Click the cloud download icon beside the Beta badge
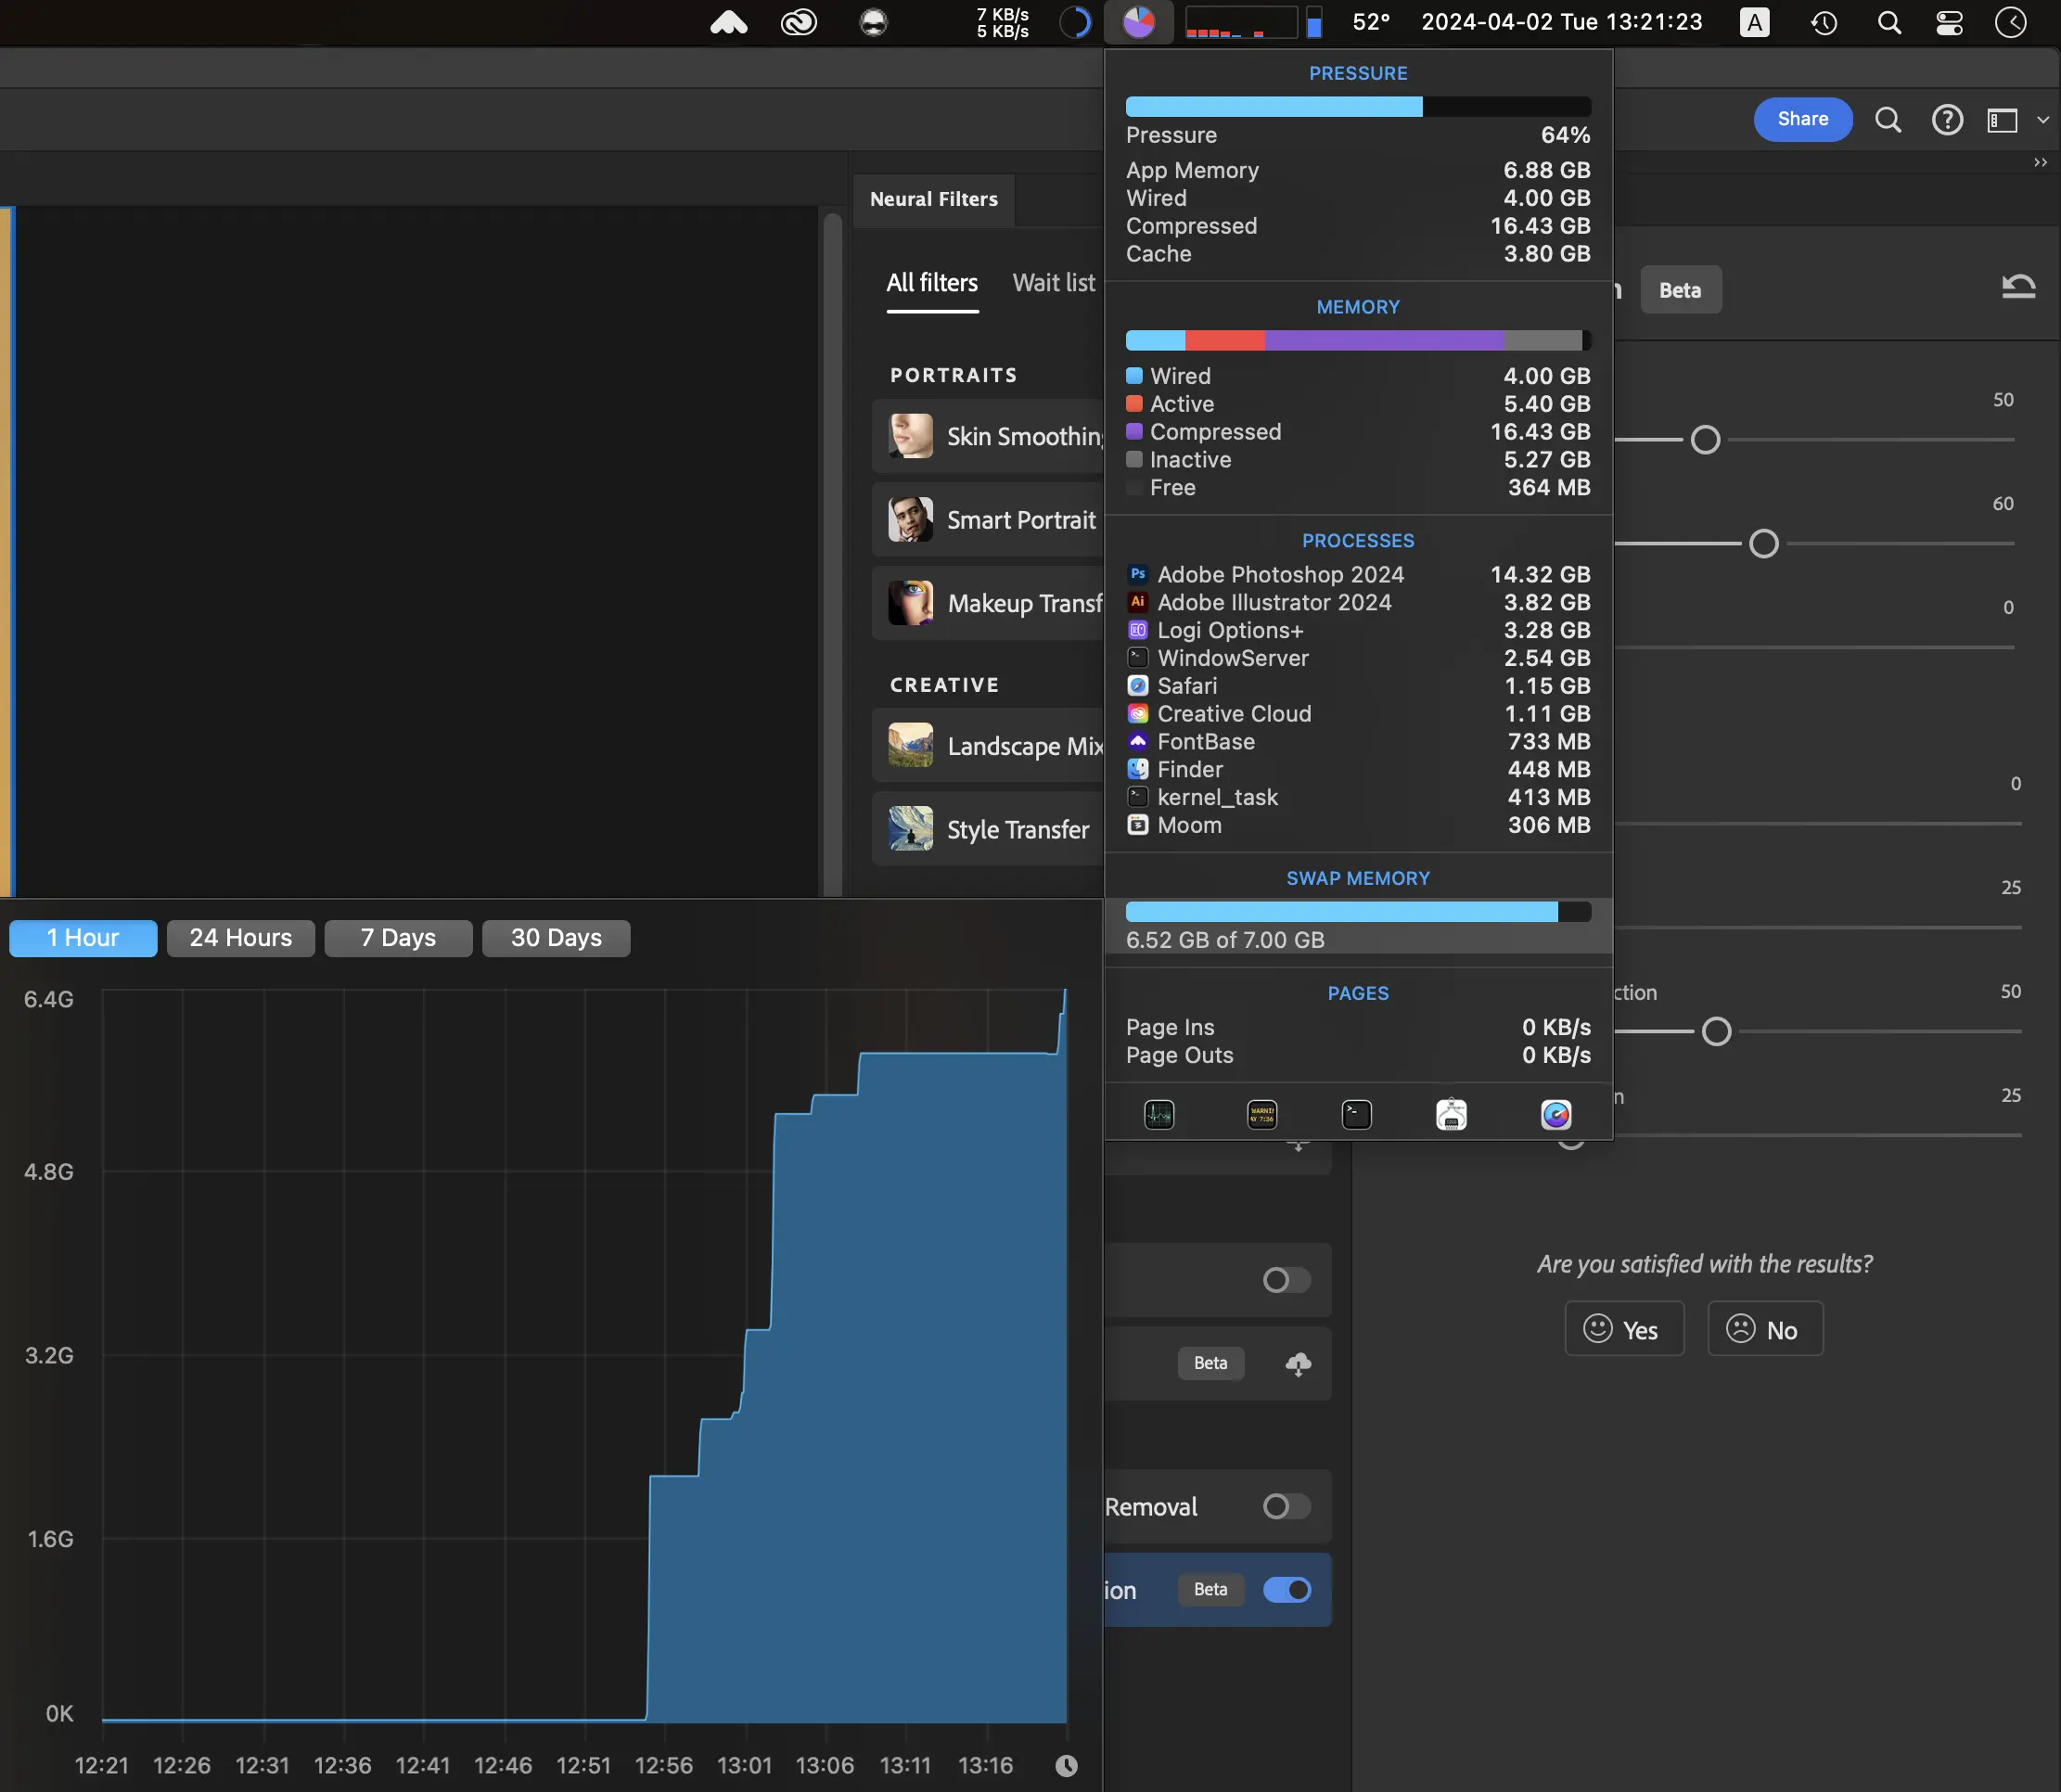2061x1792 pixels. click(1298, 1364)
